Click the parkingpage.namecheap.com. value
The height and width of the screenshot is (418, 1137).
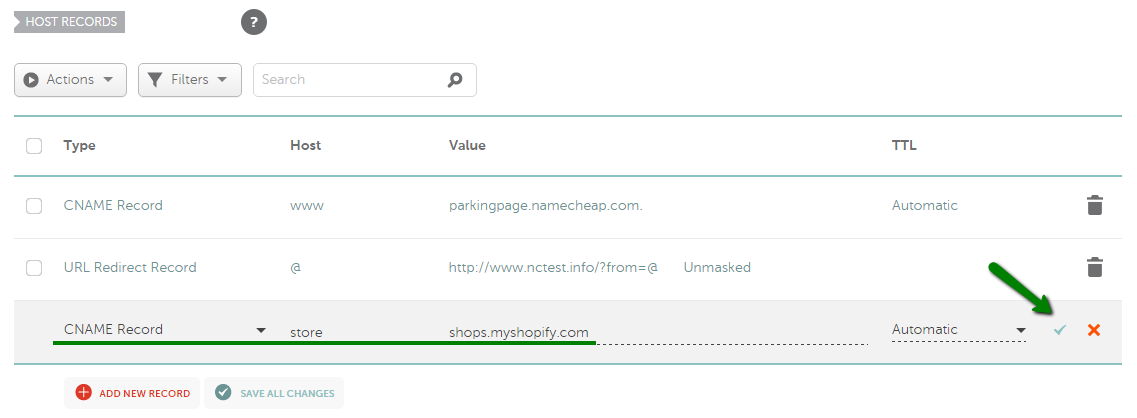click(x=546, y=205)
